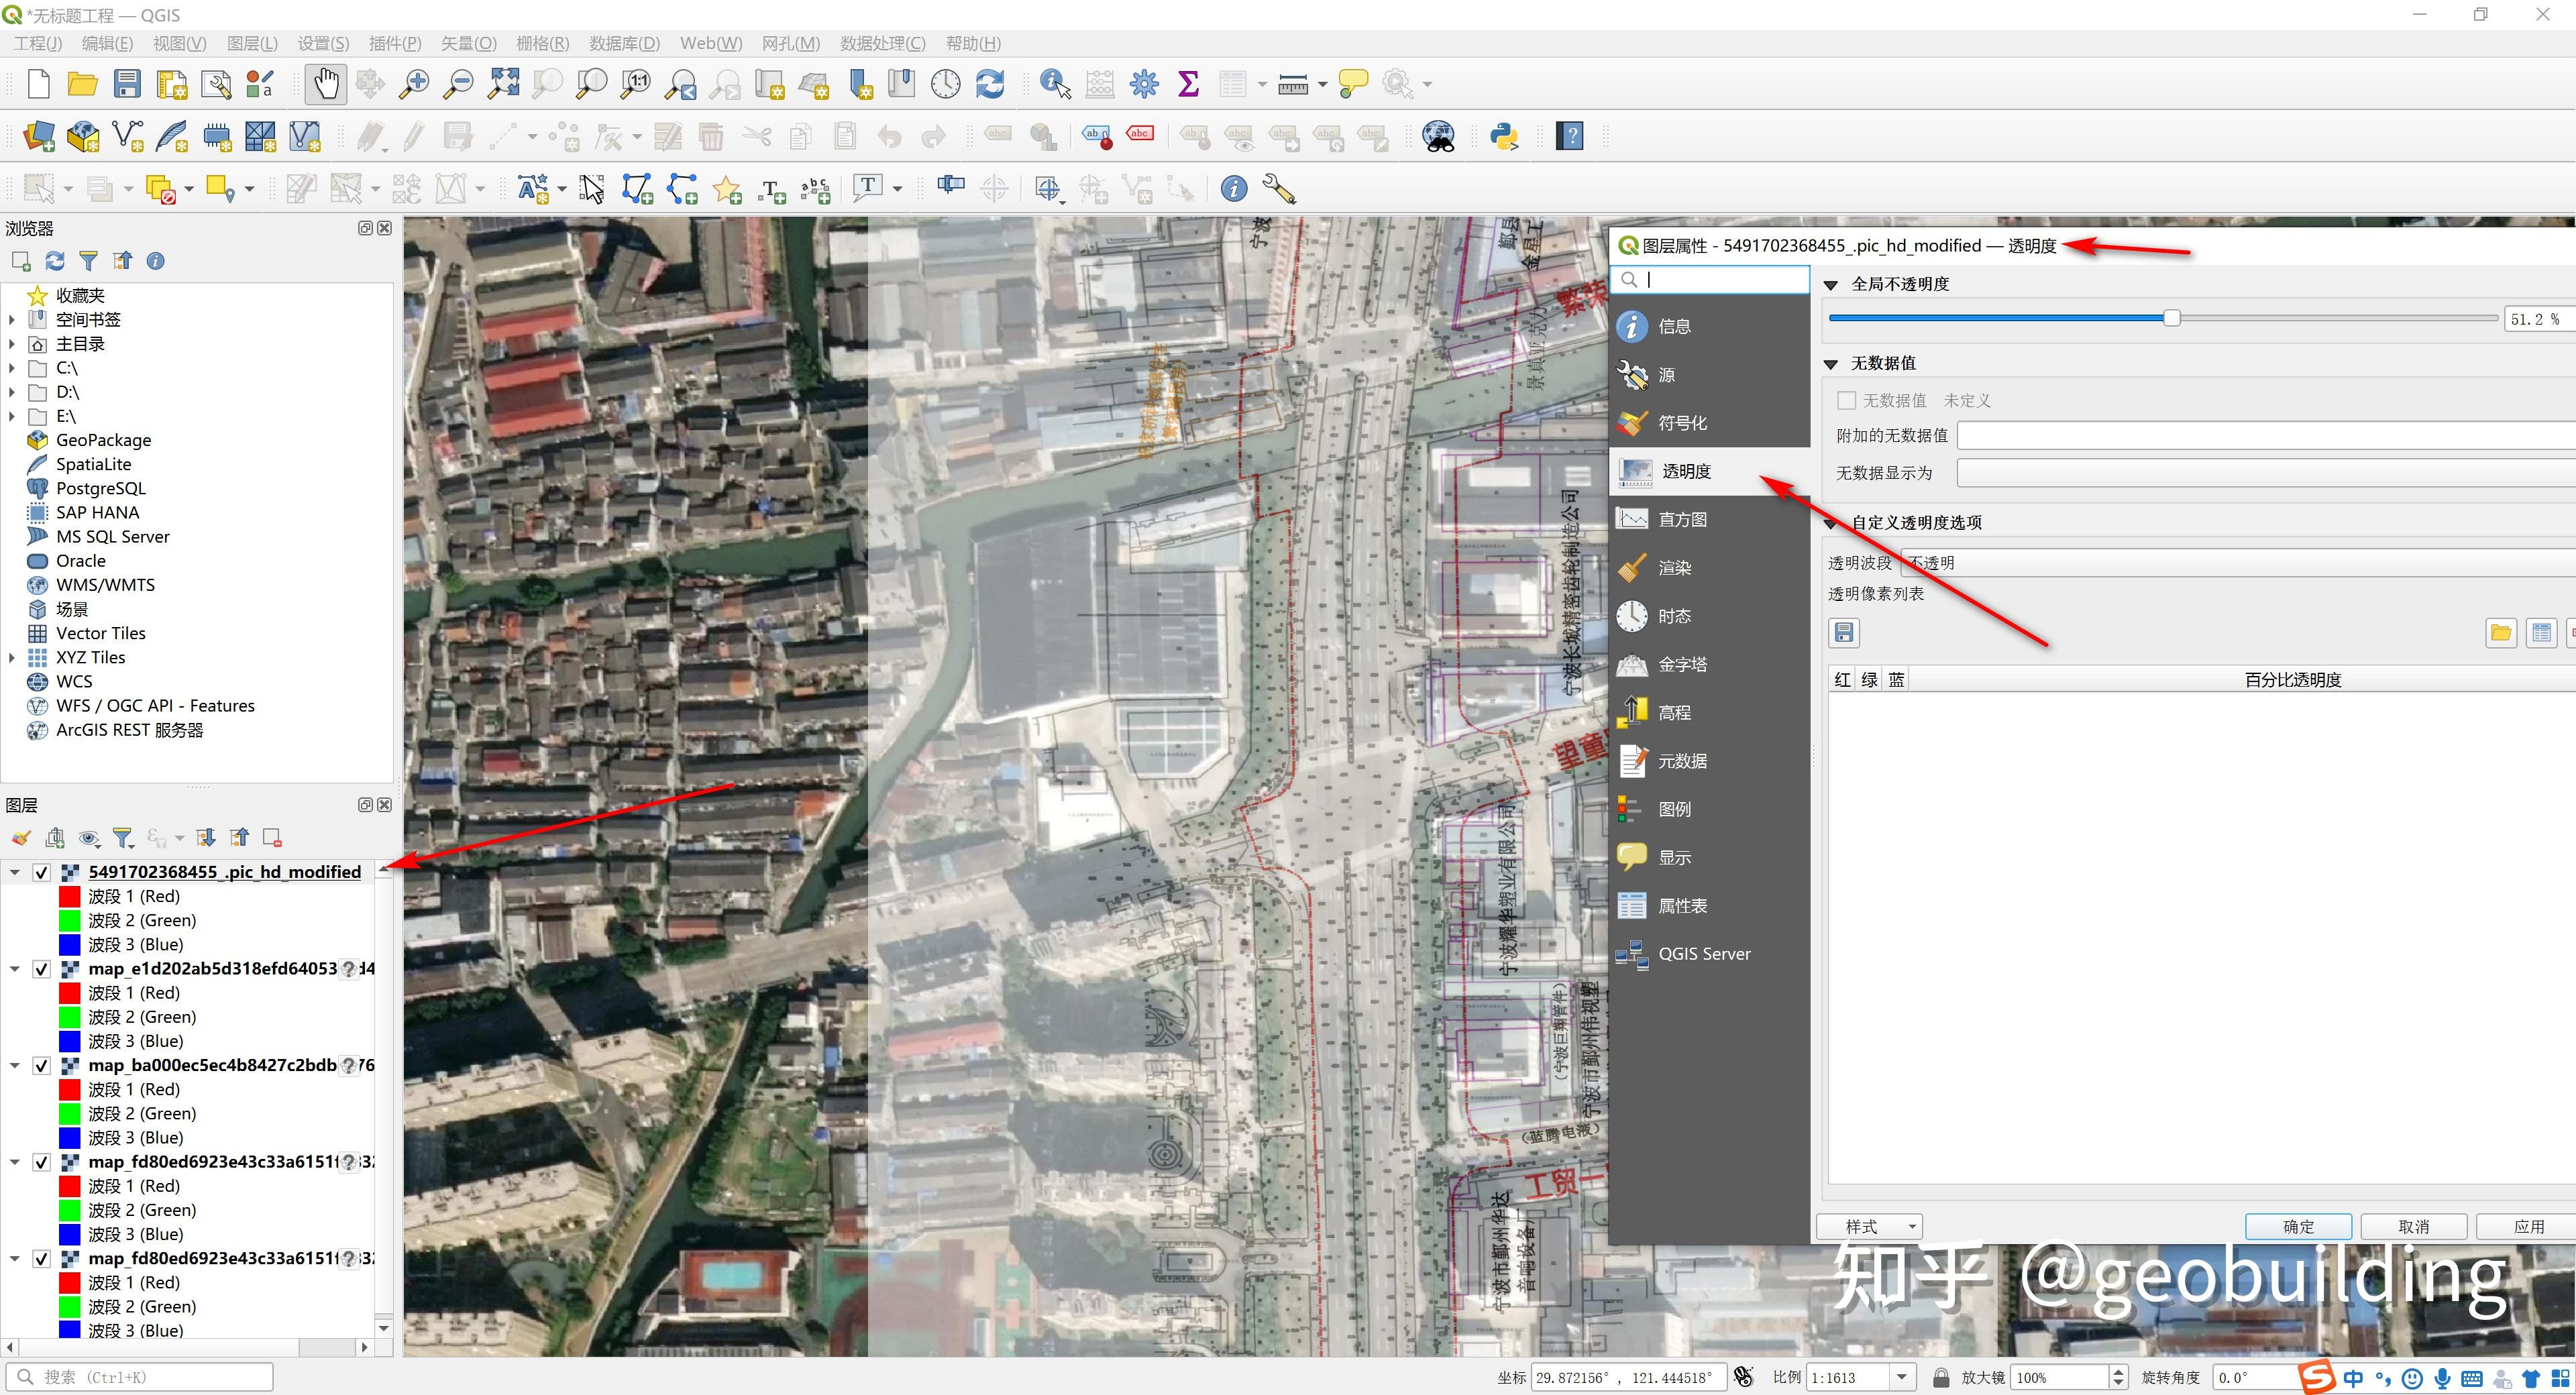Toggle visibility of 5491702368455_.pic_hd_modified layer
The height and width of the screenshot is (1395, 2576).
41,872
